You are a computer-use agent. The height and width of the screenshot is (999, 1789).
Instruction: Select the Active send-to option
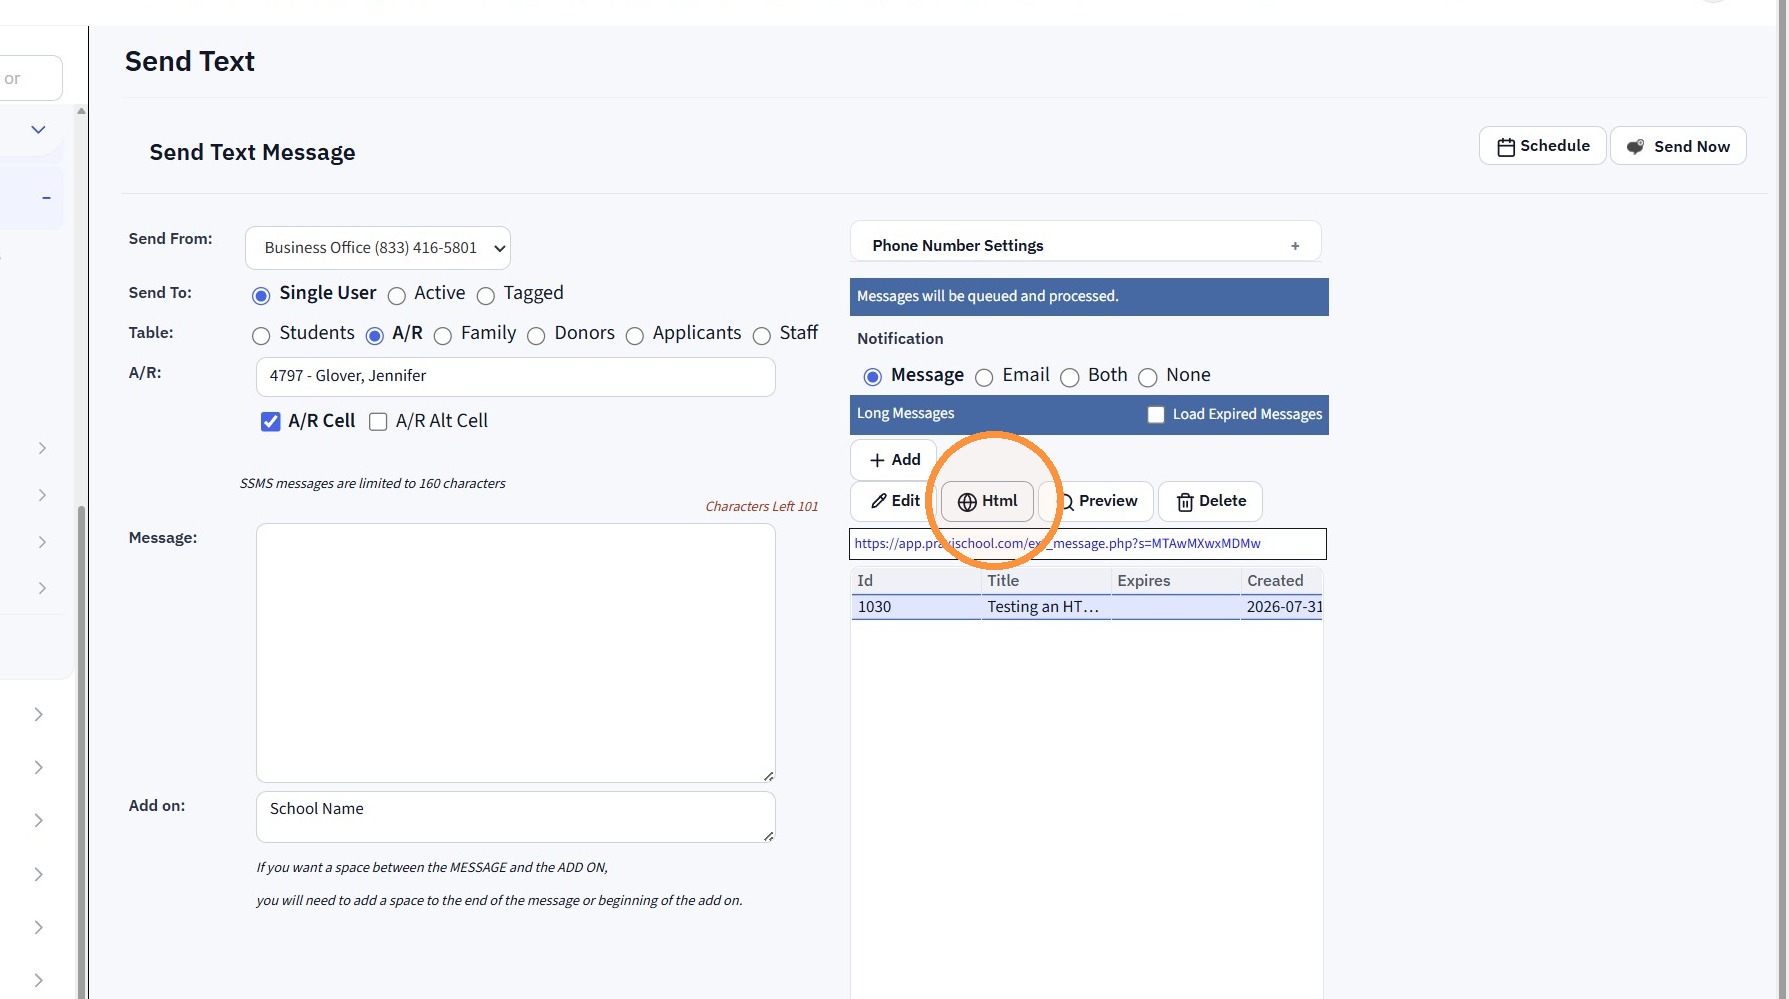pos(397,295)
